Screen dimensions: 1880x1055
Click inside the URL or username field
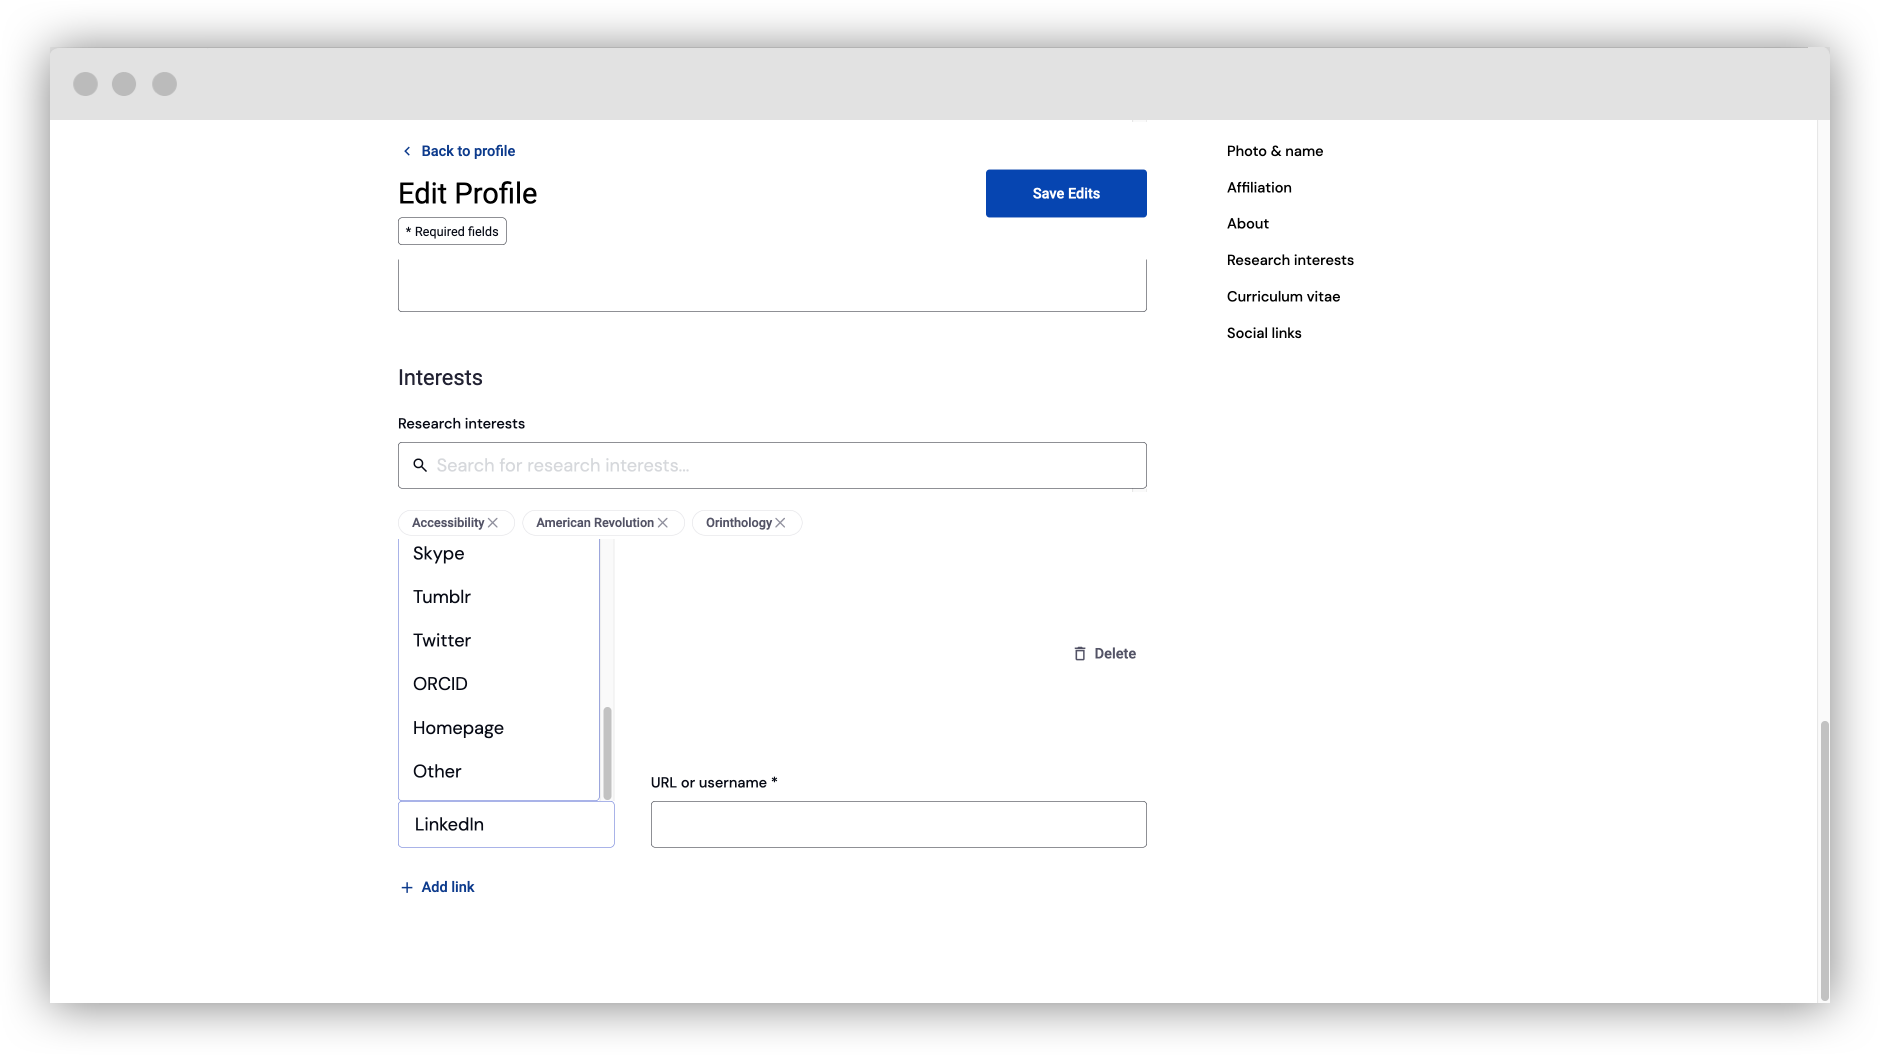click(897, 824)
